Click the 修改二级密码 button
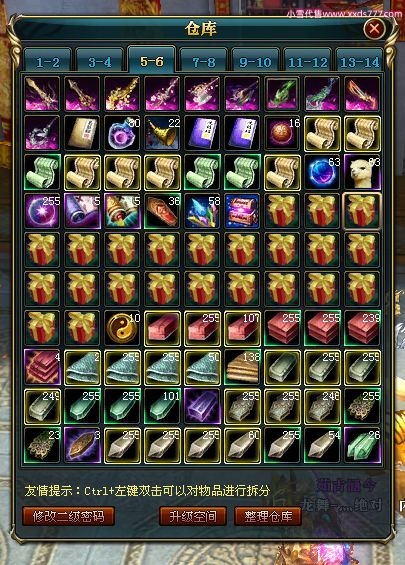This screenshot has height=565, width=405. [68, 516]
